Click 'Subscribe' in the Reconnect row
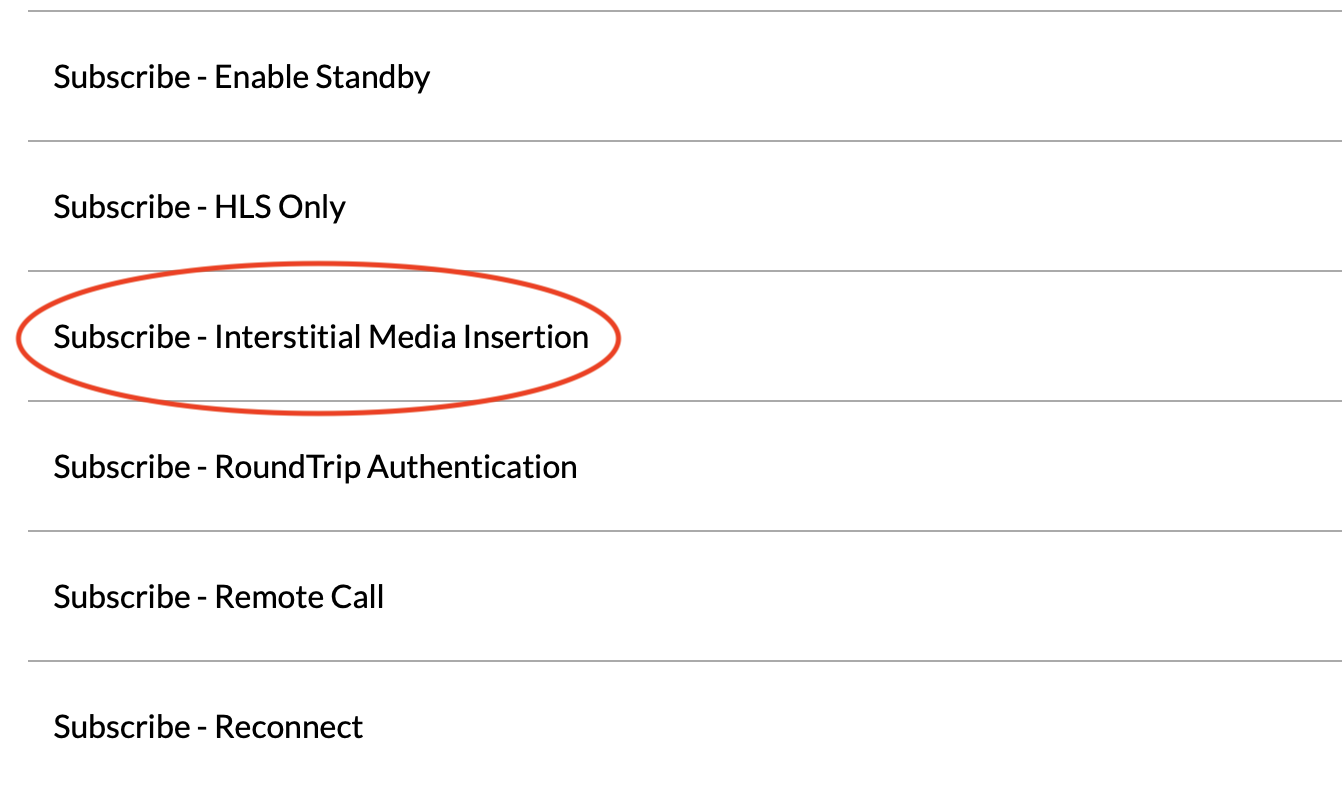The width and height of the screenshot is (1342, 788). [x=122, y=727]
